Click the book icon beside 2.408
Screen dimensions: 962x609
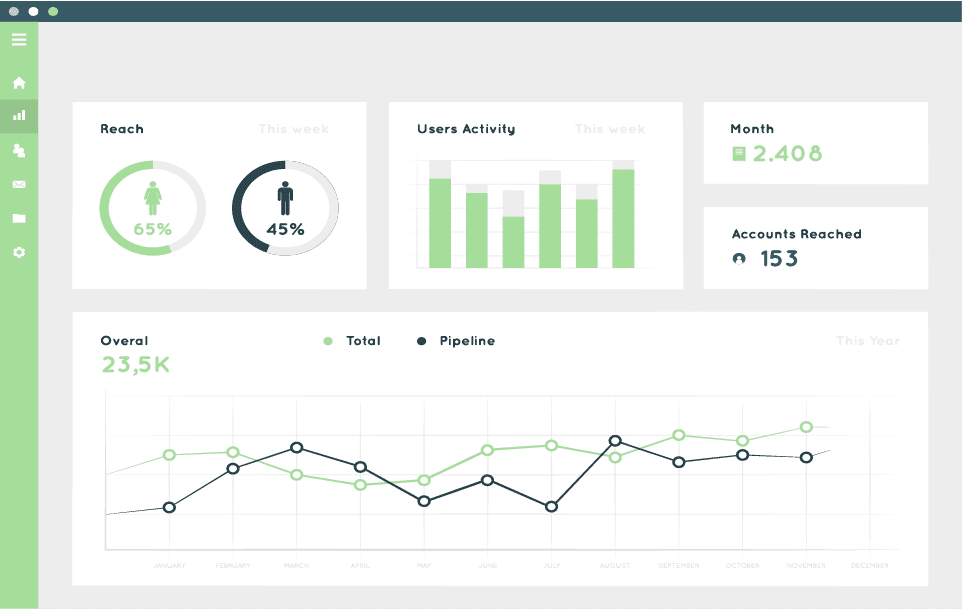click(x=739, y=154)
